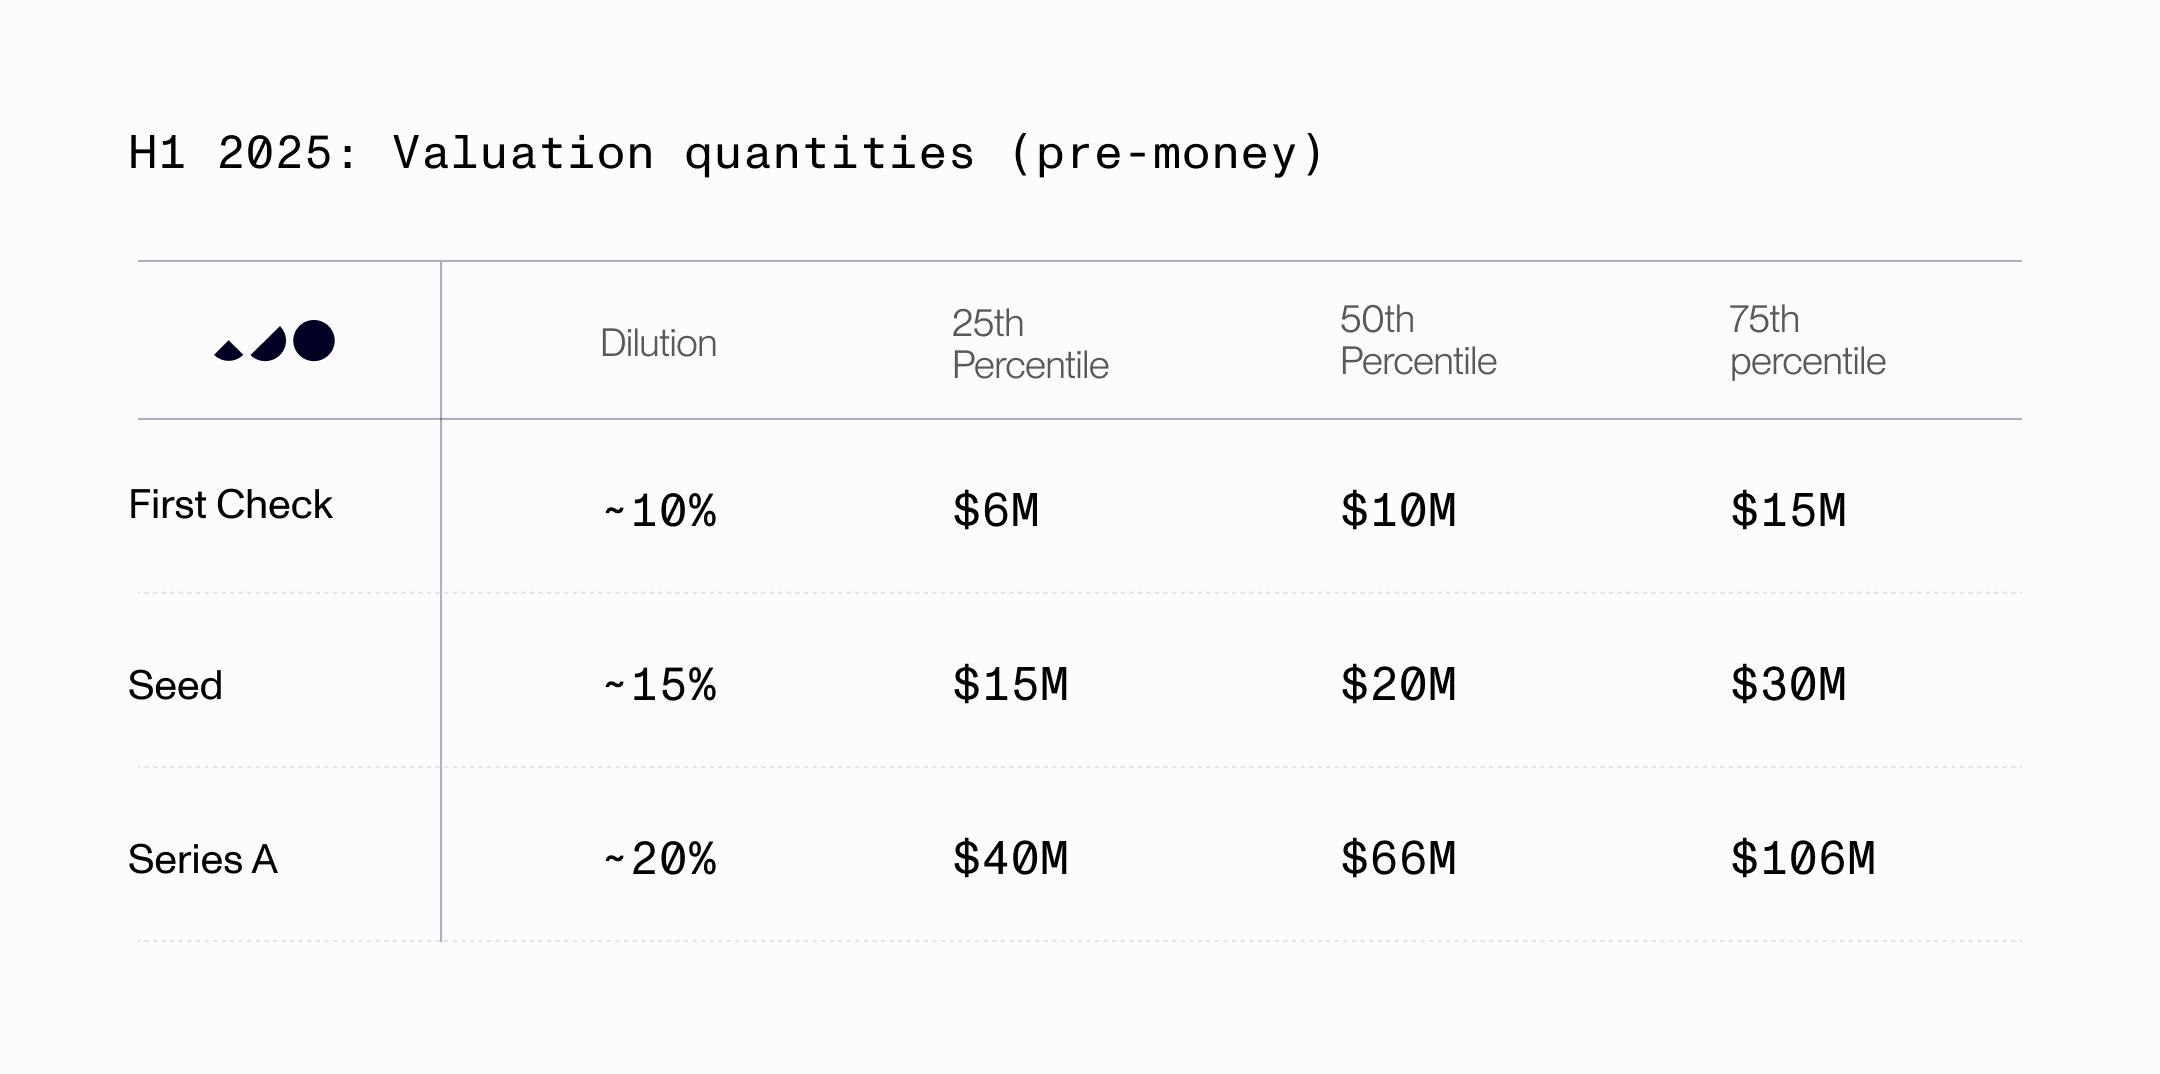Viewport: 2160px width, 1074px height.
Task: Click the Series A row label
Action: 202,860
